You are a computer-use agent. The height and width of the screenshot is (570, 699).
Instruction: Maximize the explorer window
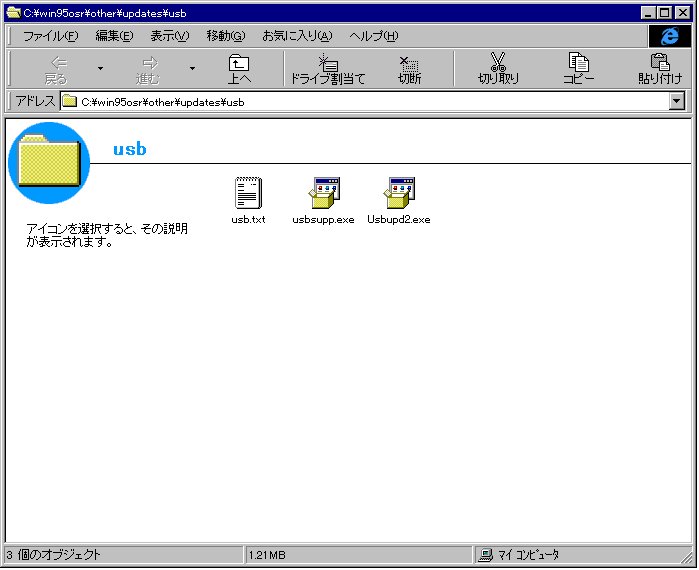point(664,12)
